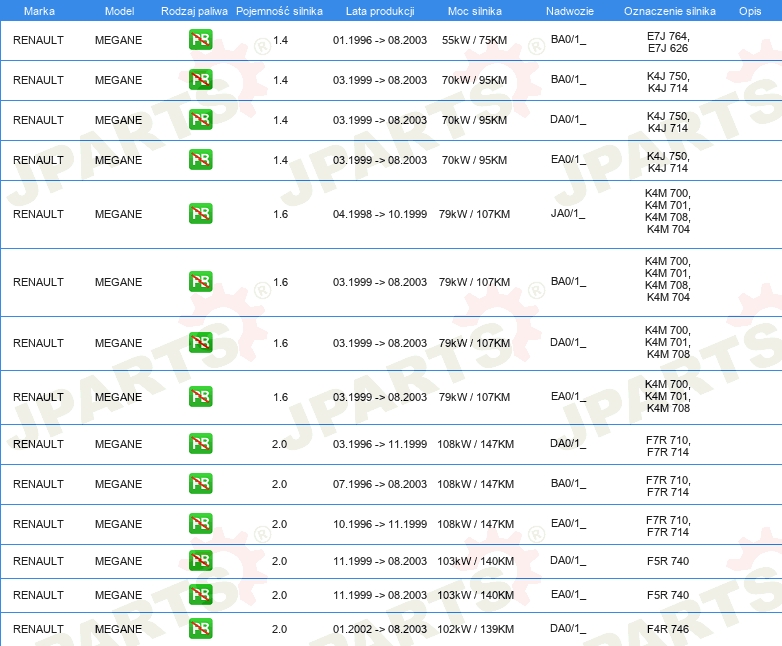Click the fuel icon in the 1.4 70kW BA0/1_ row
The width and height of the screenshot is (782, 646).
pyautogui.click(x=200, y=80)
